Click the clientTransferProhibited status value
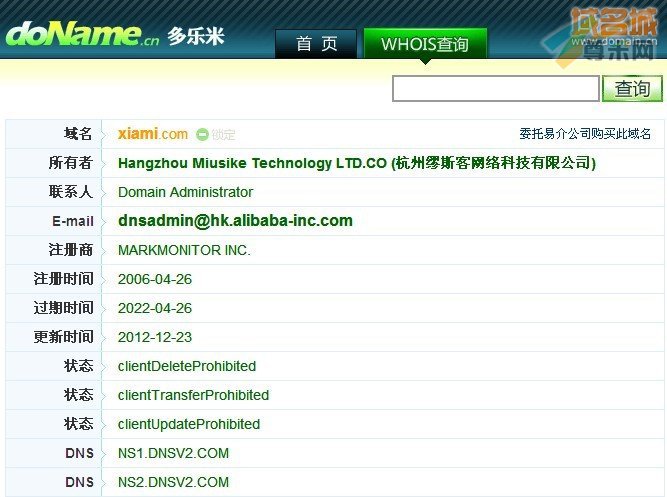The image size is (667, 497). 193,395
